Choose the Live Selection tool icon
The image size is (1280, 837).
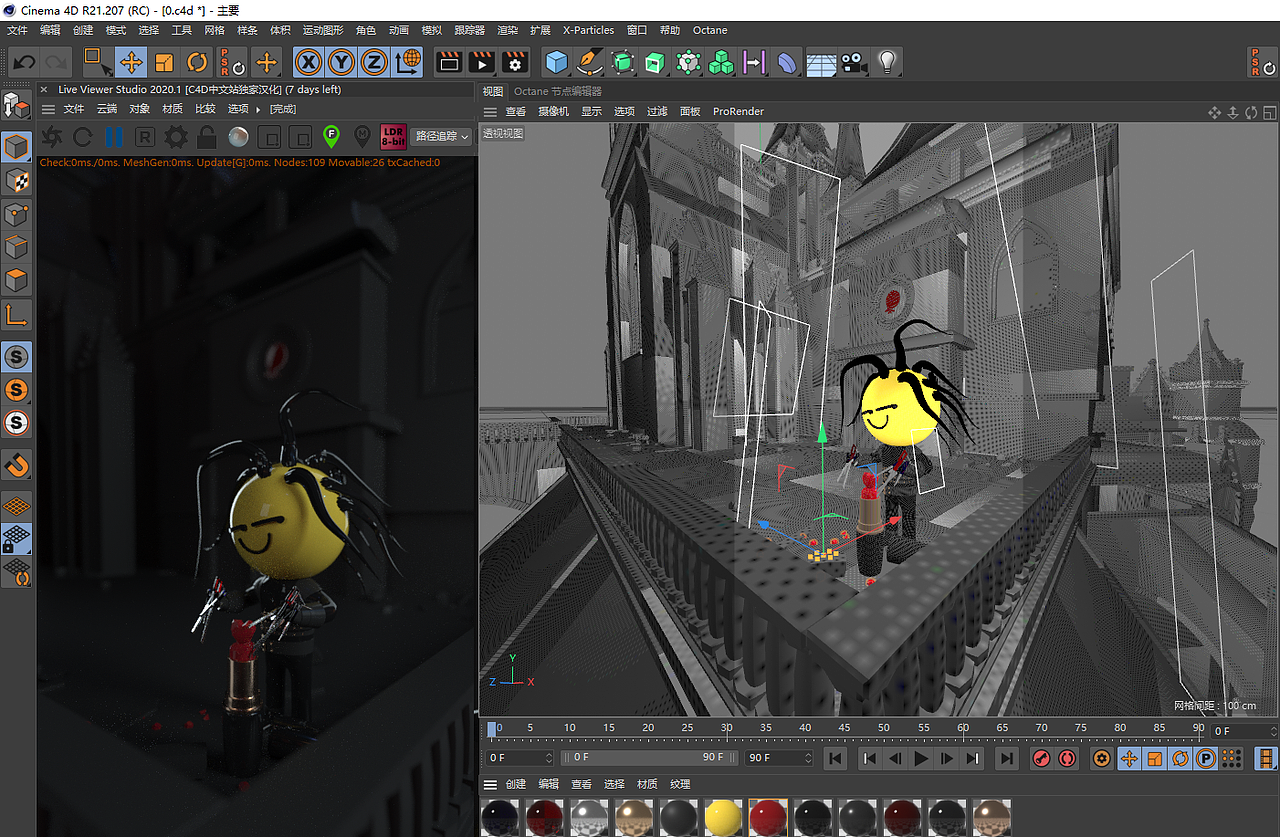point(98,62)
